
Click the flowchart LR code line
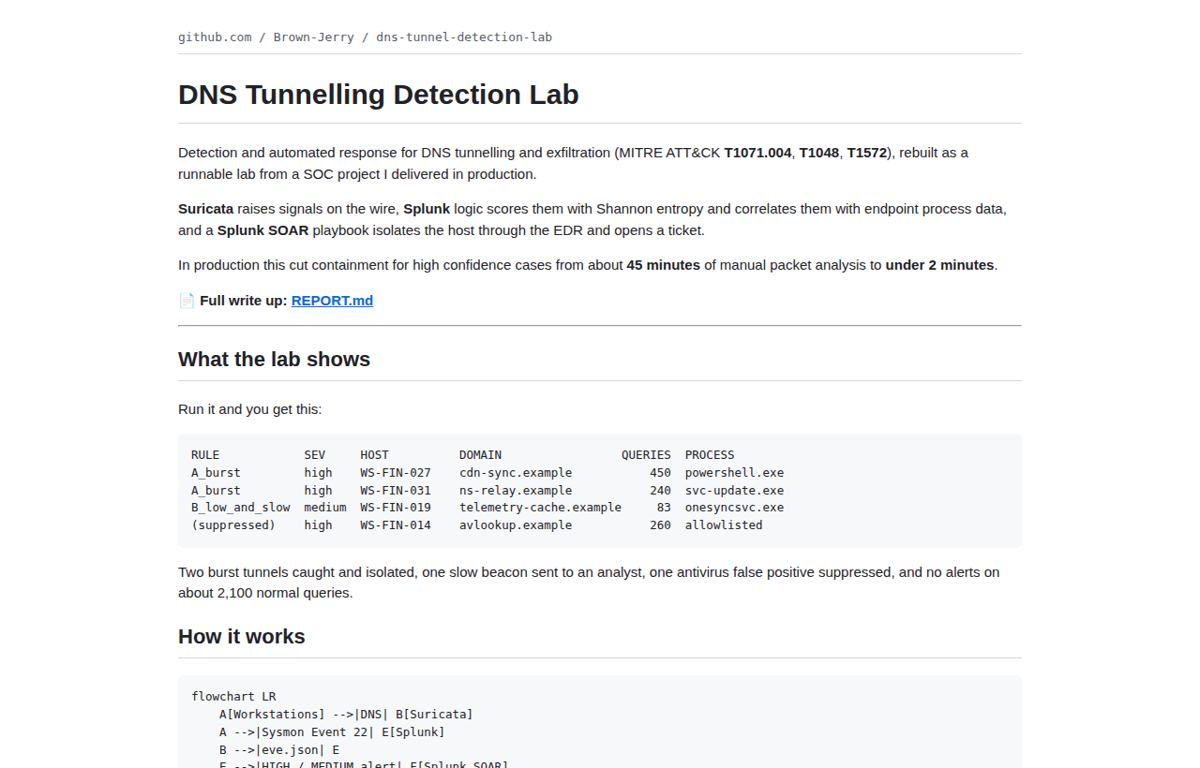click(234, 697)
